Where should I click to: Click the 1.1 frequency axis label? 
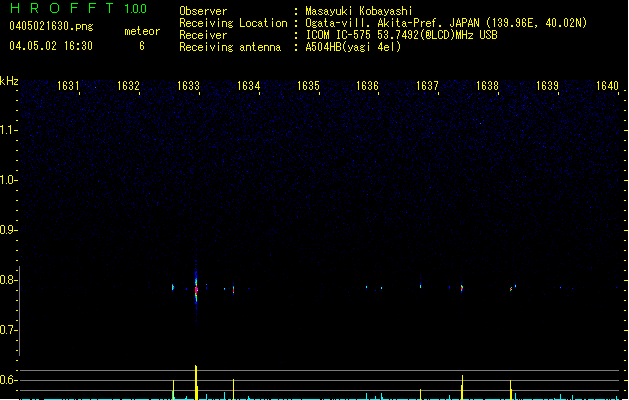(8, 130)
